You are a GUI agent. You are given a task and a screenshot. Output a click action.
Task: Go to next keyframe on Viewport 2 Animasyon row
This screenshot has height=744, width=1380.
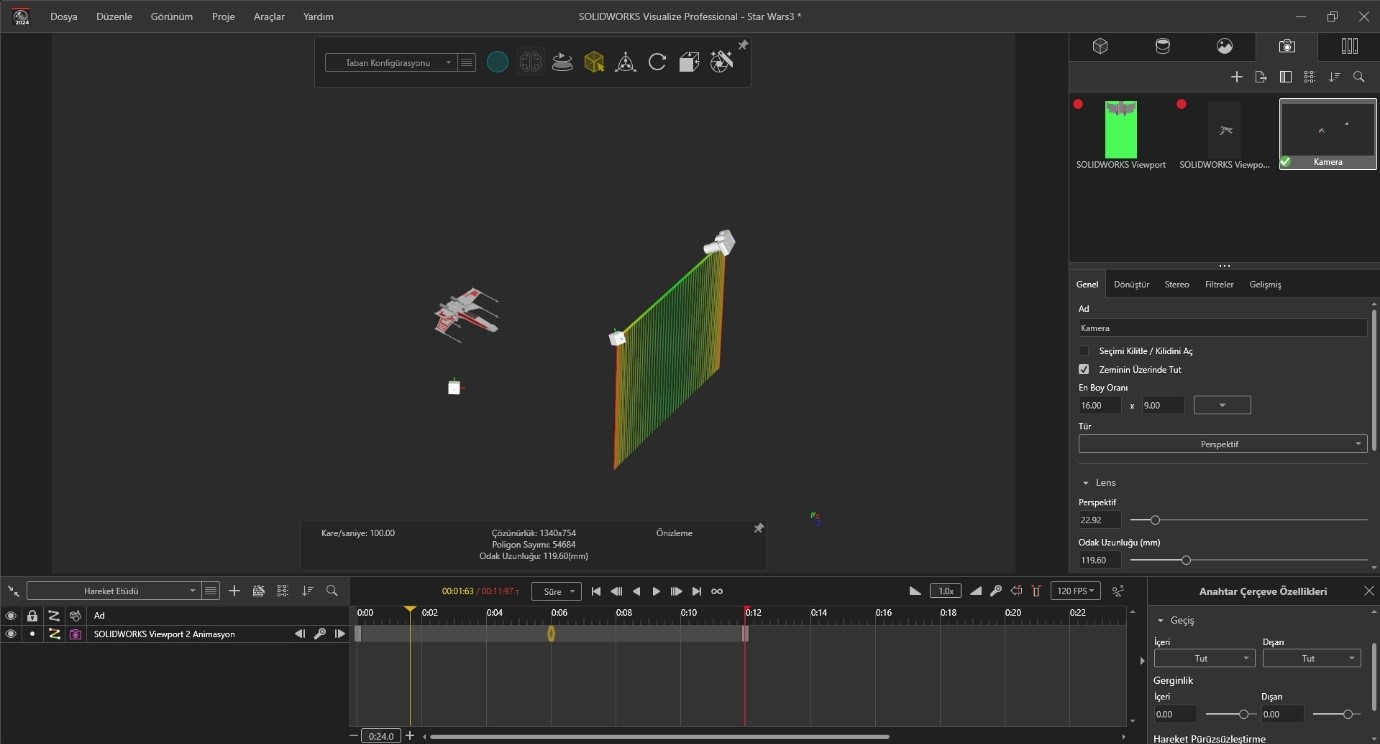pyautogui.click(x=340, y=634)
